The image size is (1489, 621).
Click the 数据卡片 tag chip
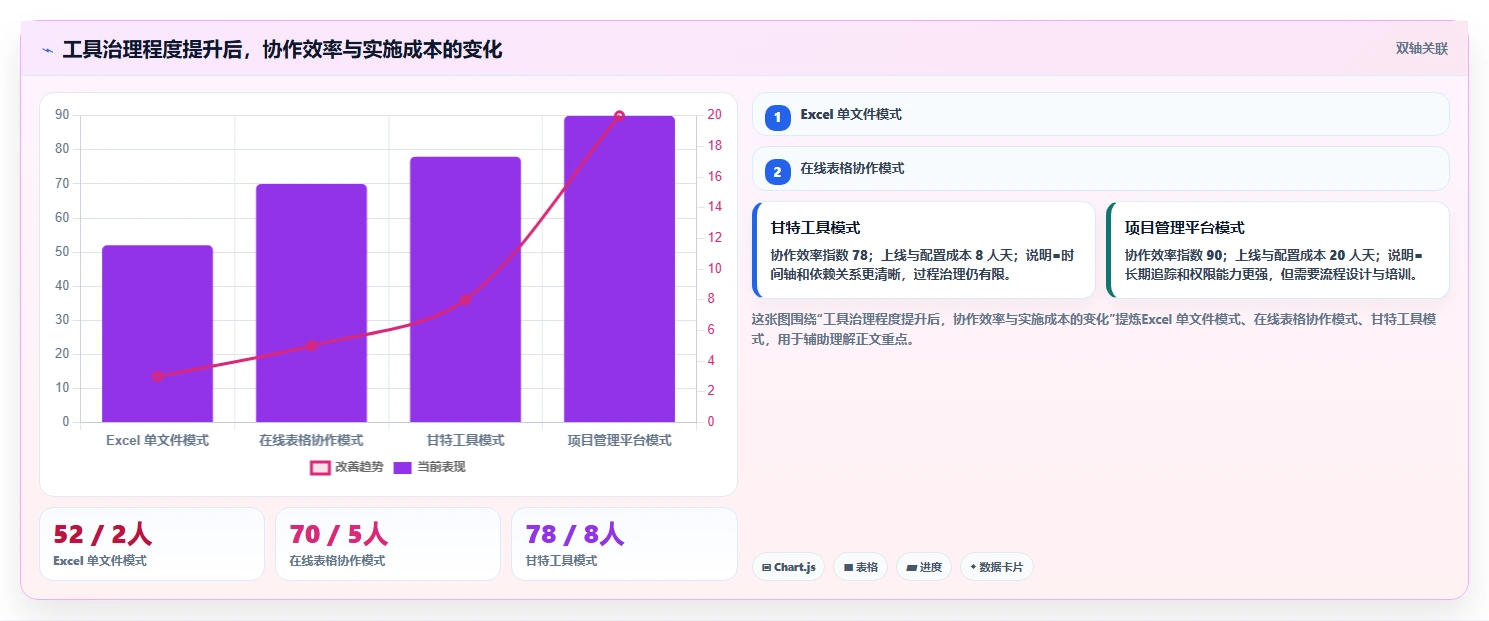click(996, 567)
